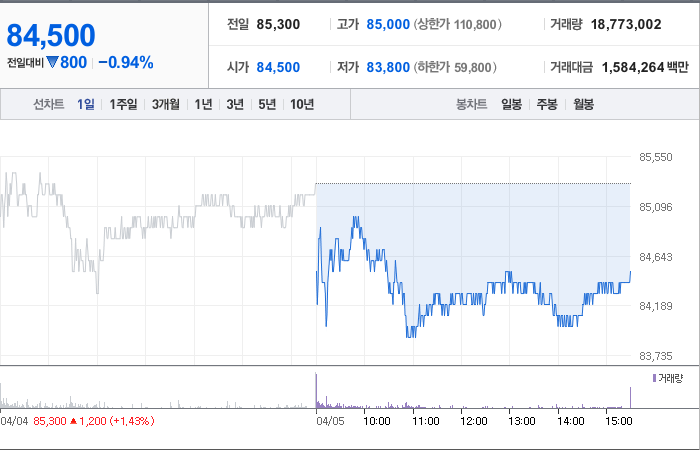Switch chart to 1년 period

coord(203,104)
